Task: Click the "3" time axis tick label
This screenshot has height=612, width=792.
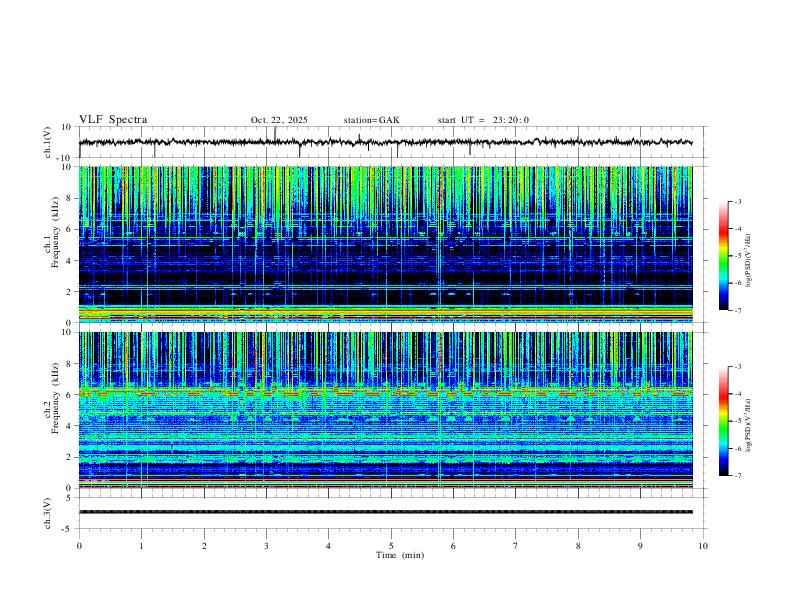Action: click(x=266, y=546)
